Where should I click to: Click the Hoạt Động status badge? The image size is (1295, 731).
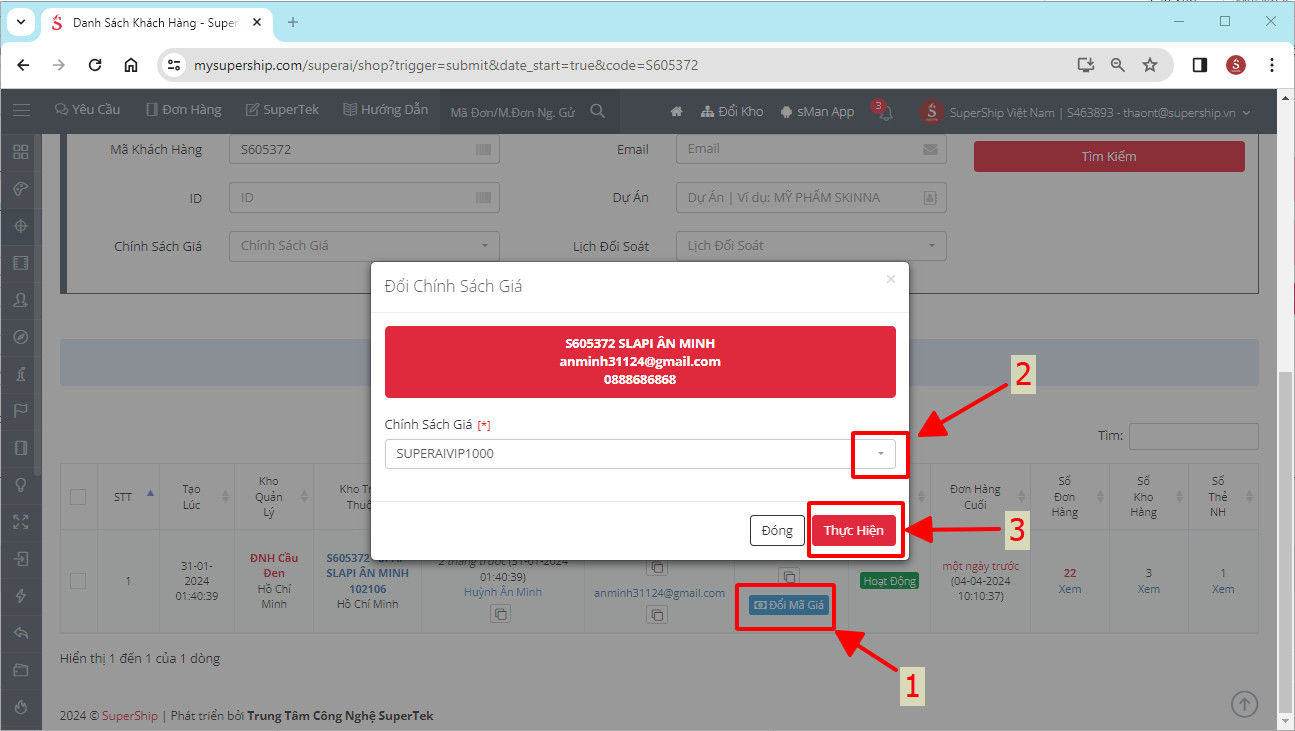click(889, 581)
